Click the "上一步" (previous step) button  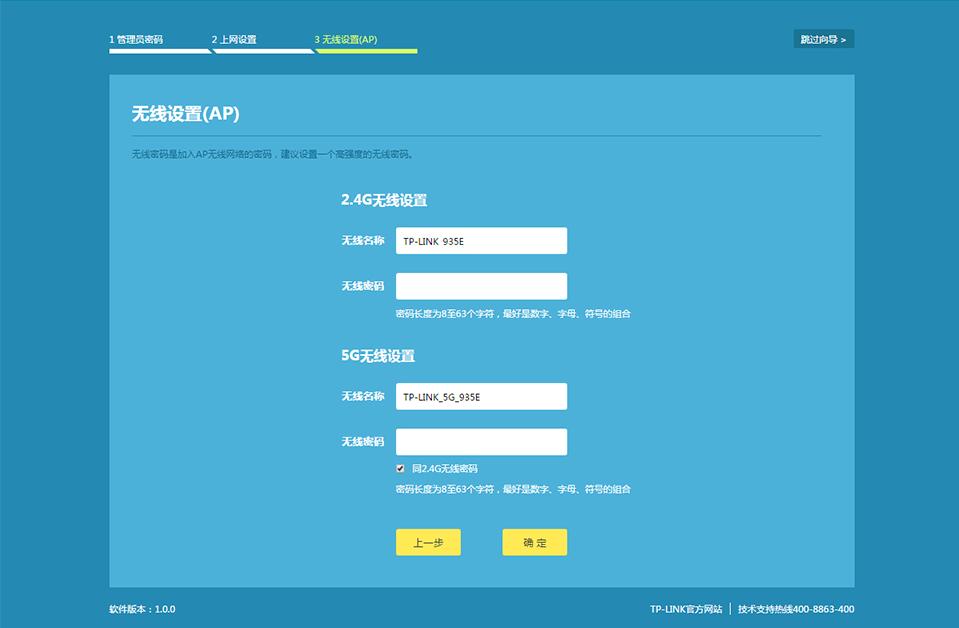coord(427,542)
